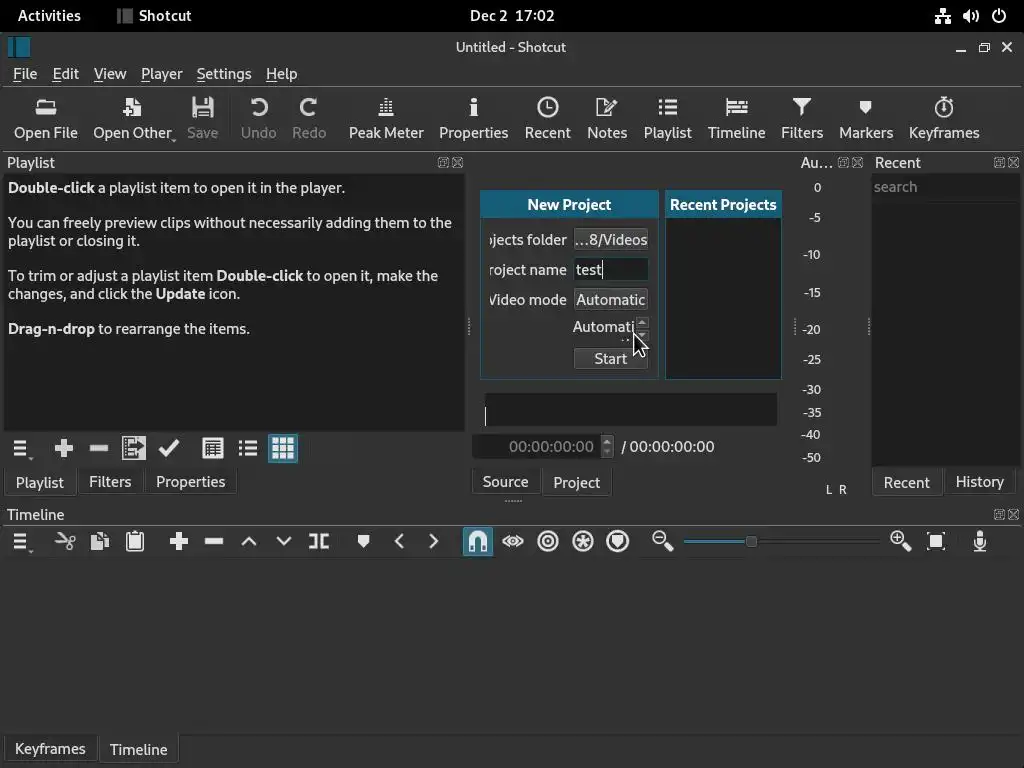
Task: Toggle the Peak Meter panel
Action: (x=386, y=118)
